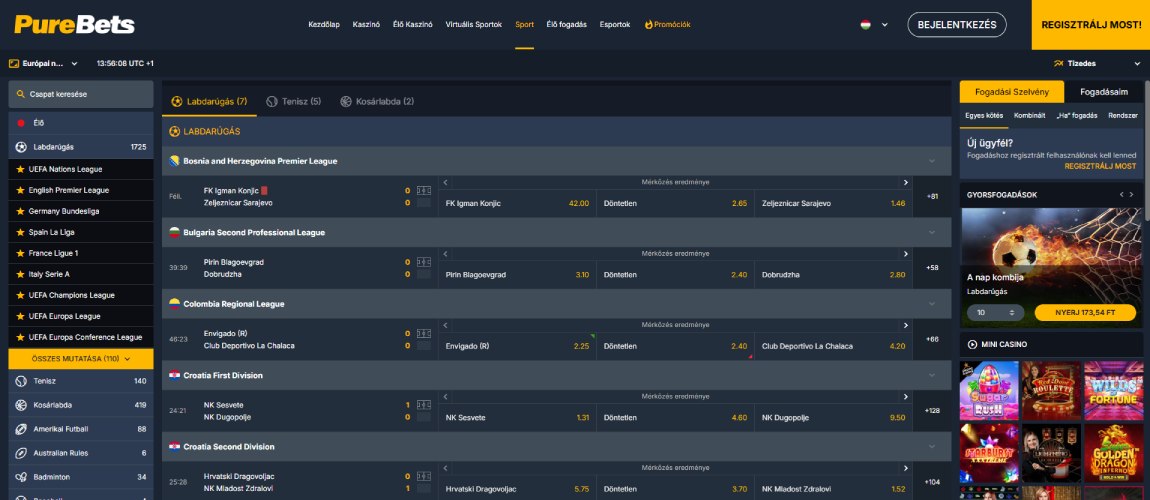Click the tennis icon beside Tenisz sidebar entry
This screenshot has width=1150, height=500.
click(x=21, y=381)
